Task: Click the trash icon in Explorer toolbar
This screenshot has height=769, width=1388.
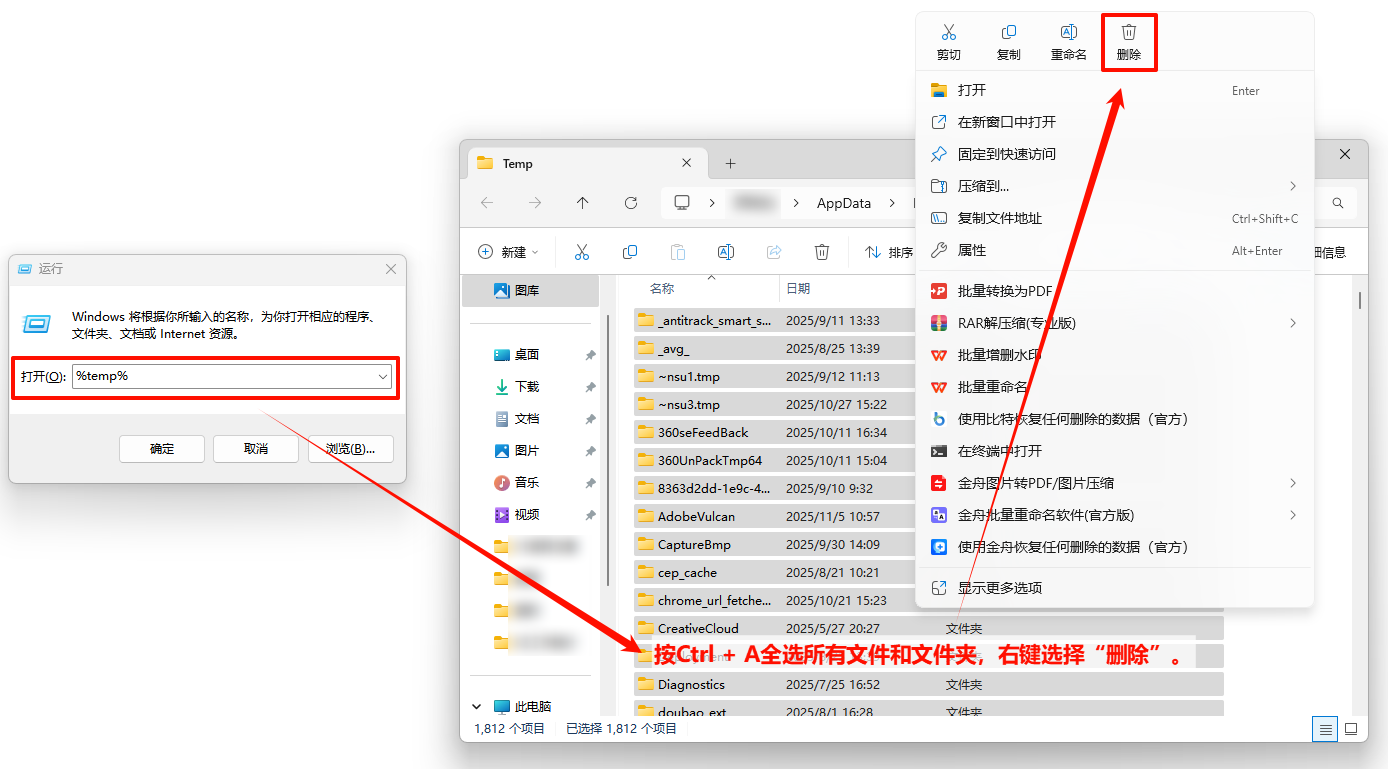Action: (x=821, y=252)
